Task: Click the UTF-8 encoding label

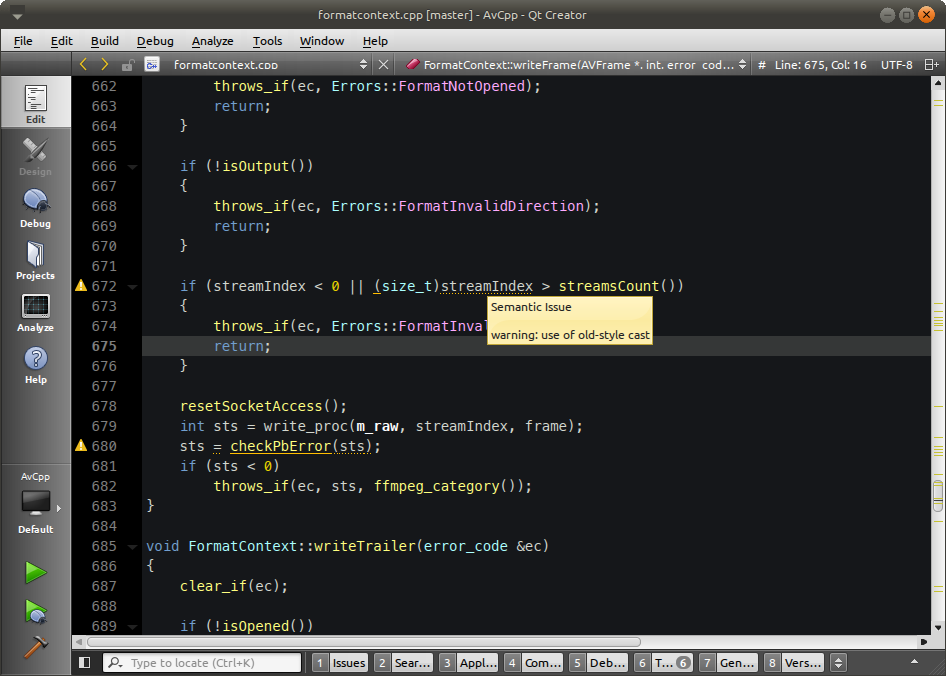Action: tap(897, 65)
